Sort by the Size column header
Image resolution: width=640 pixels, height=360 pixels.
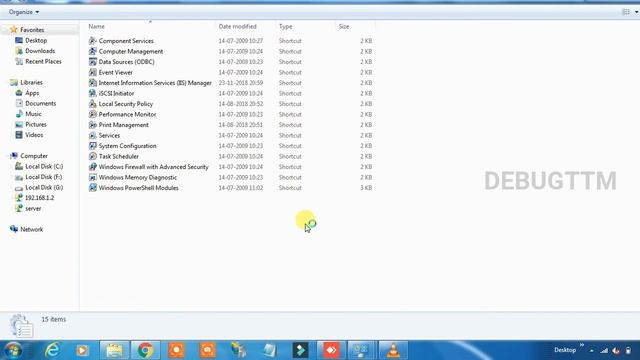344,27
